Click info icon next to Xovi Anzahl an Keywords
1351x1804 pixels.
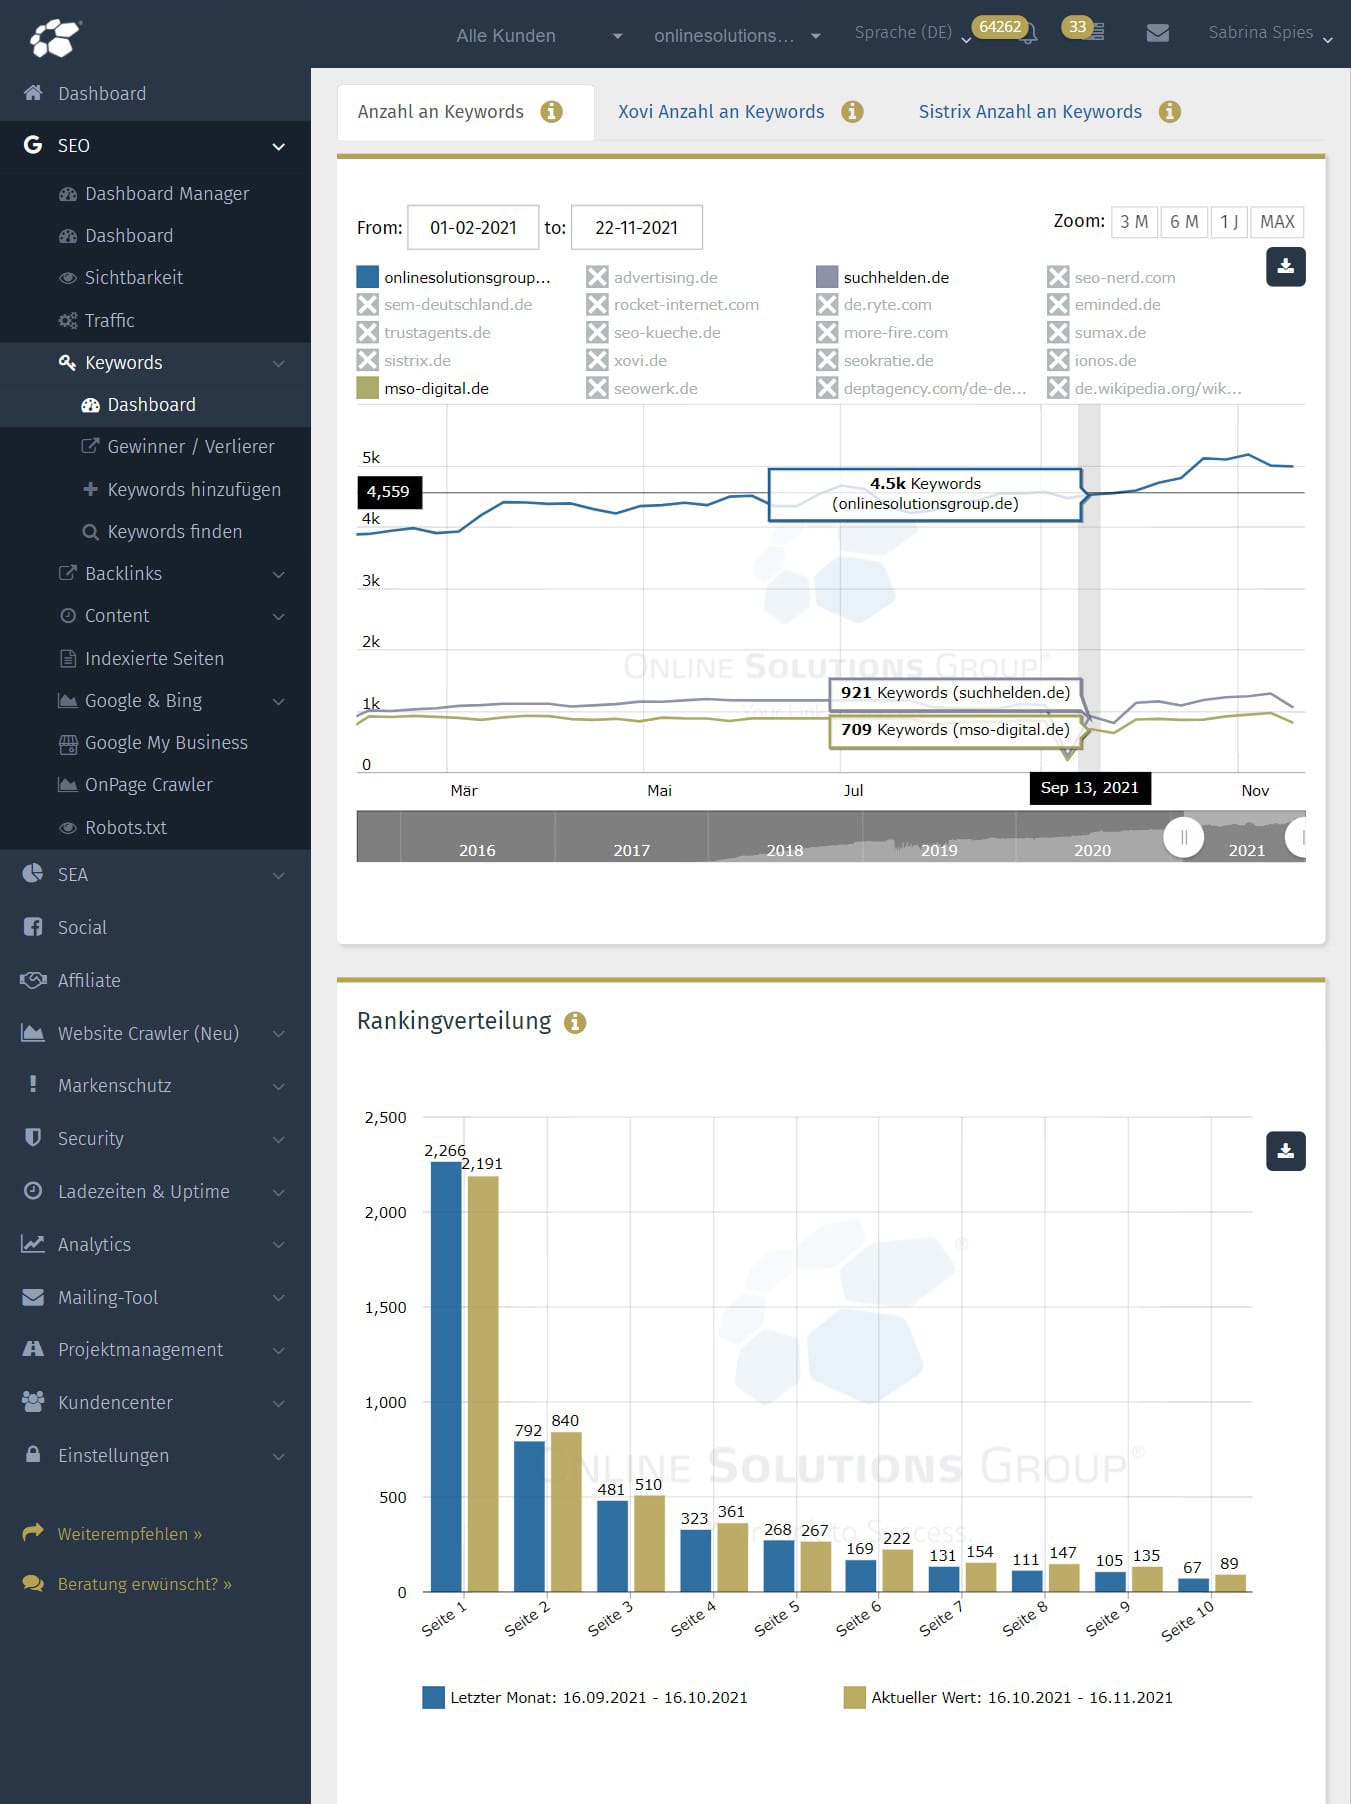[x=852, y=112]
